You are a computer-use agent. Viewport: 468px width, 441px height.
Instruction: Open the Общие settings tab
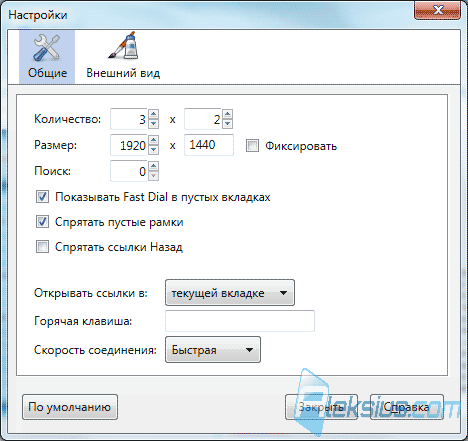click(47, 56)
